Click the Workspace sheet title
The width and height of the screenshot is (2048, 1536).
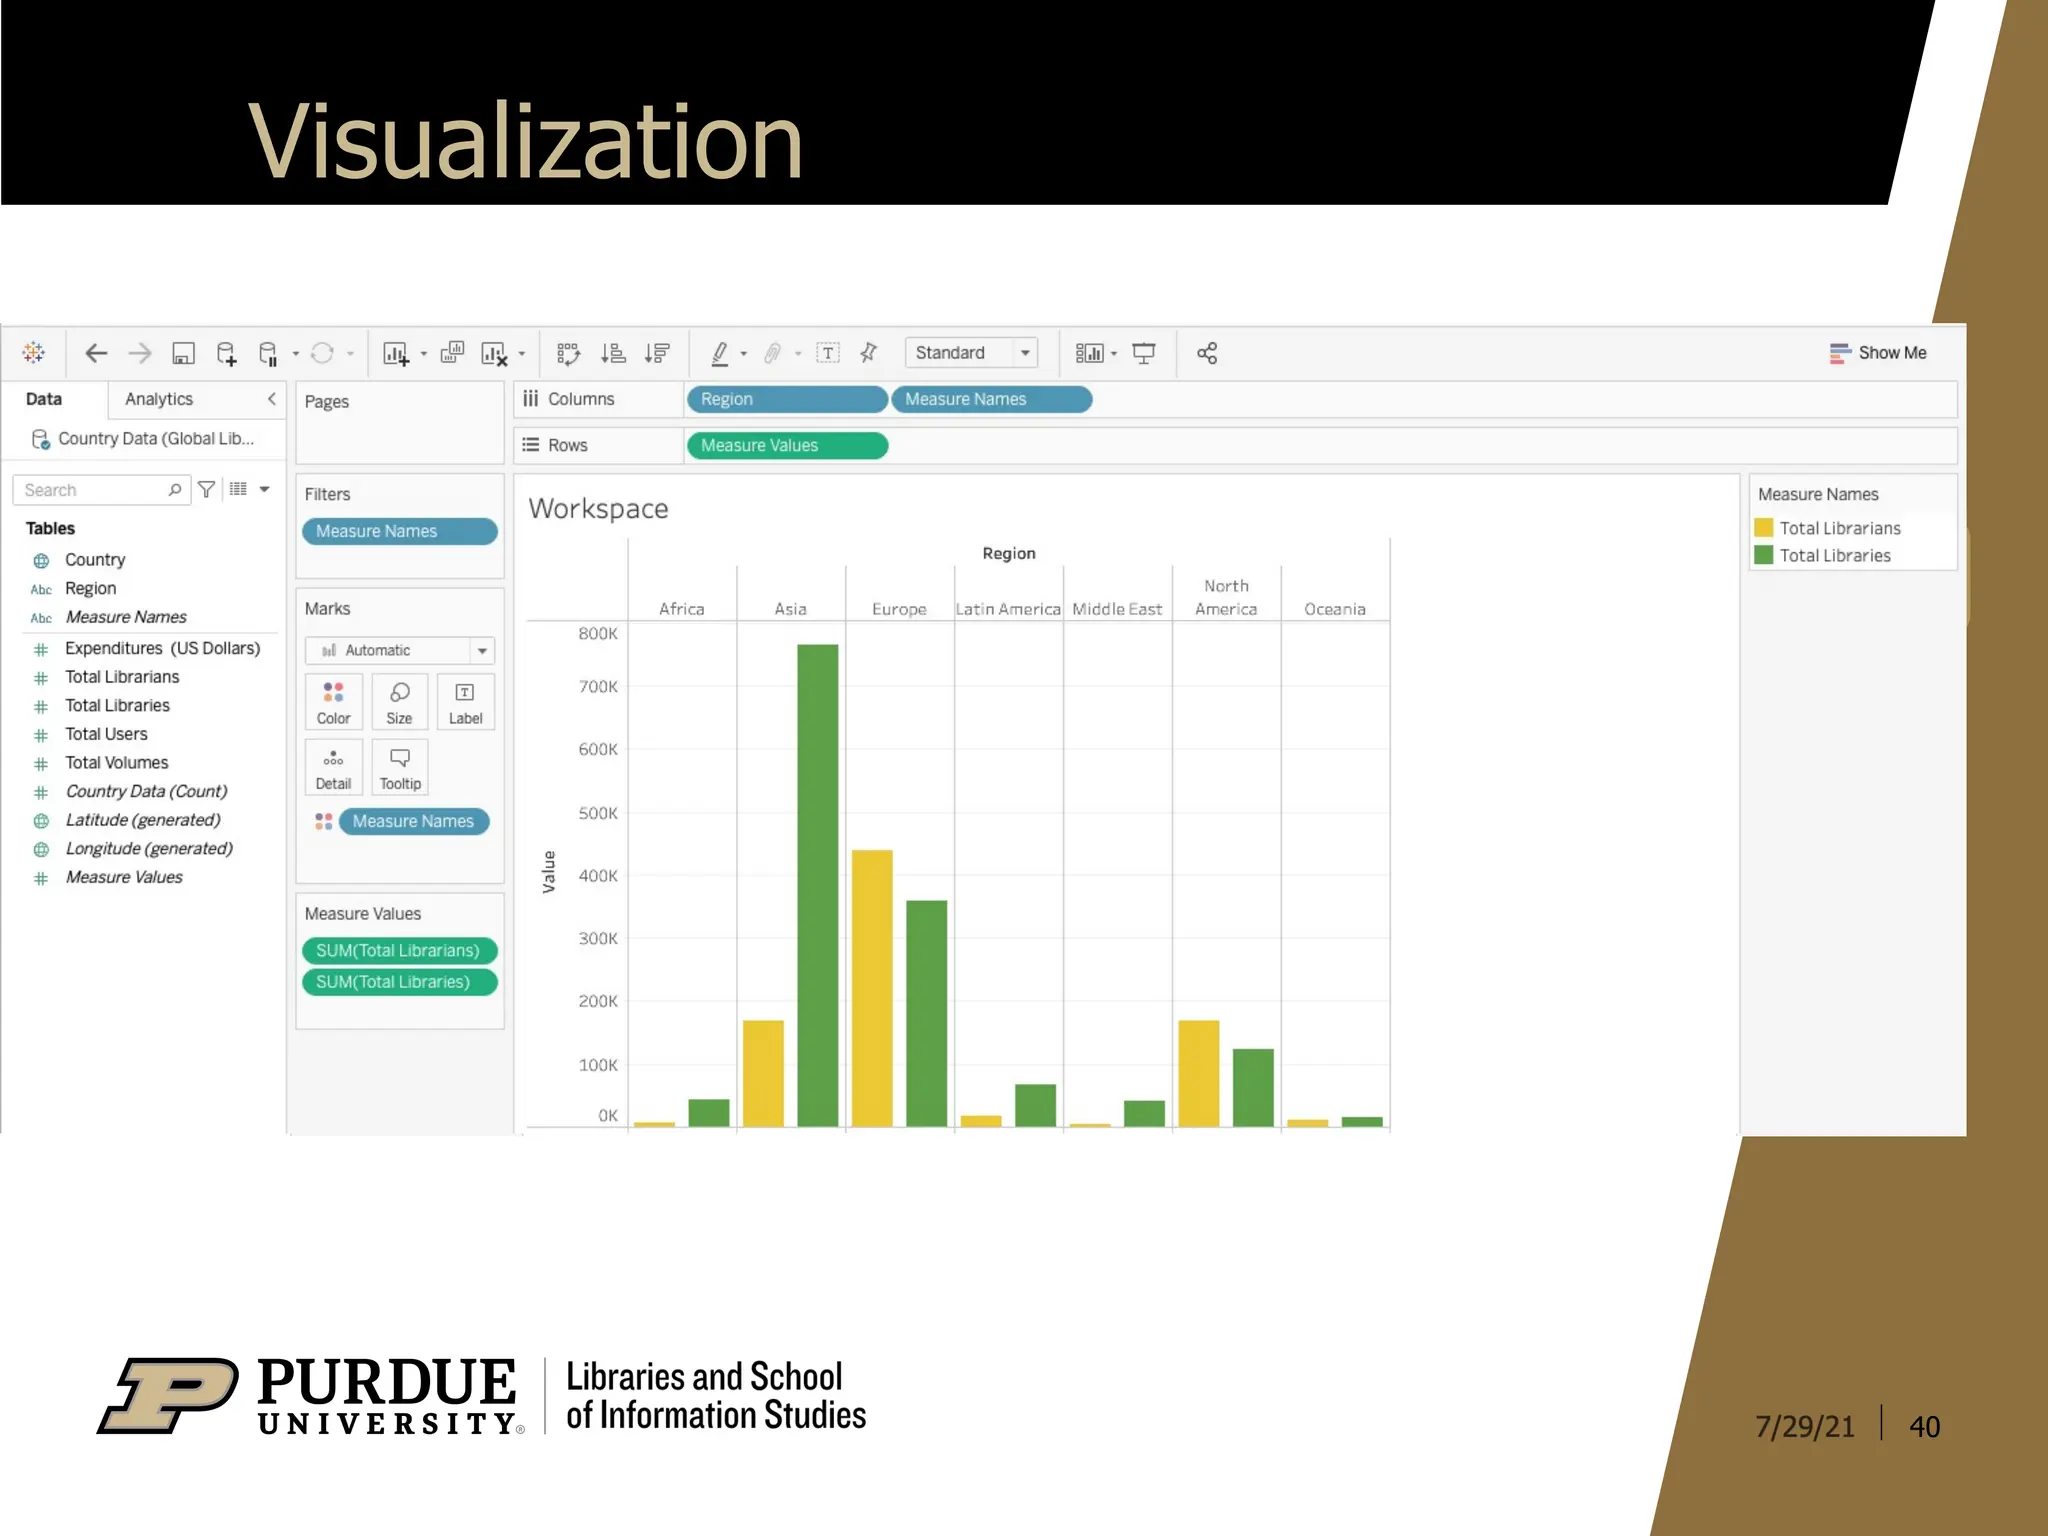598,509
